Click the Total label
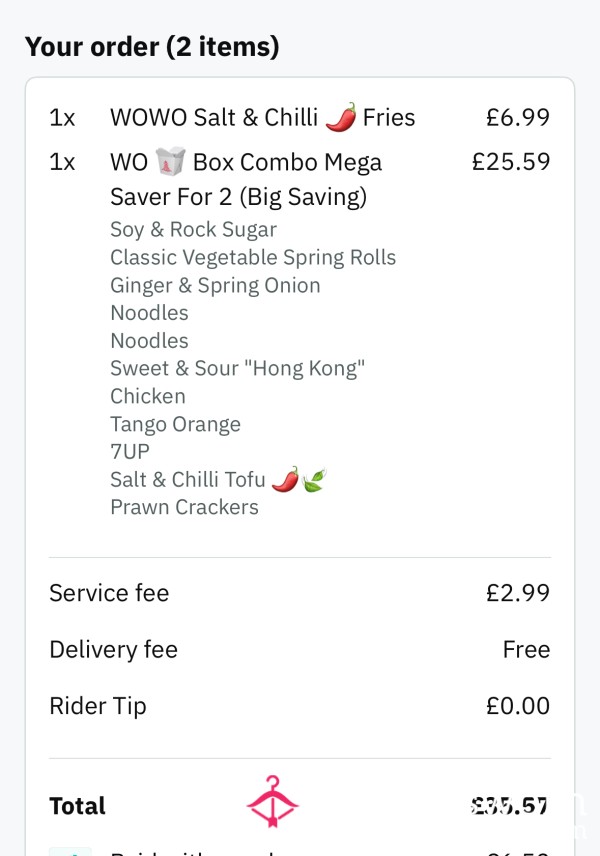The width and height of the screenshot is (600, 856). pos(78,806)
